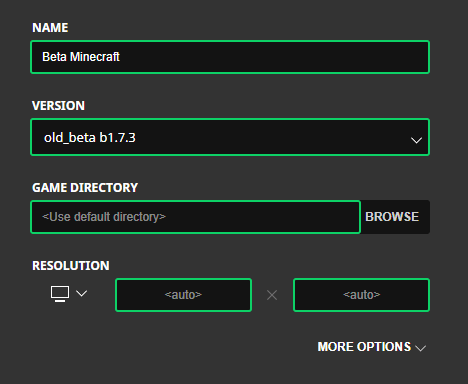Click the Name field containing Beta Minecraft
Image resolution: width=468 pixels, height=384 pixels.
pos(230,57)
